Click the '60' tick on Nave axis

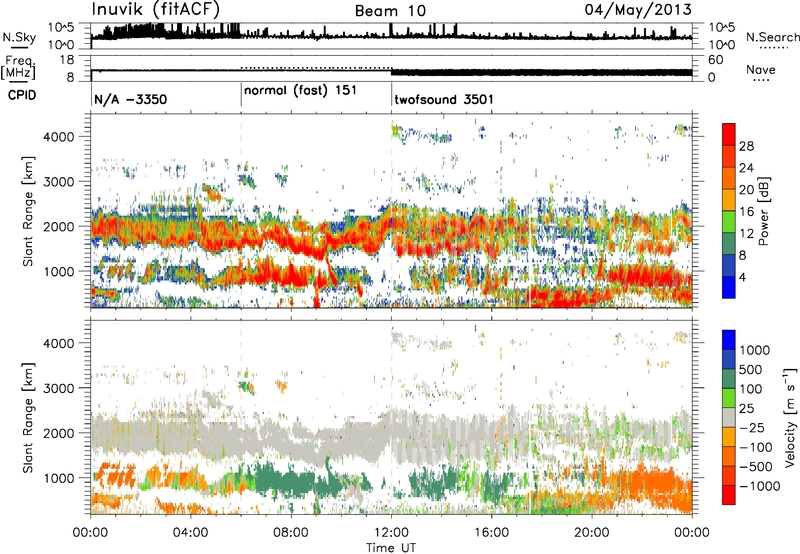[x=715, y=60]
